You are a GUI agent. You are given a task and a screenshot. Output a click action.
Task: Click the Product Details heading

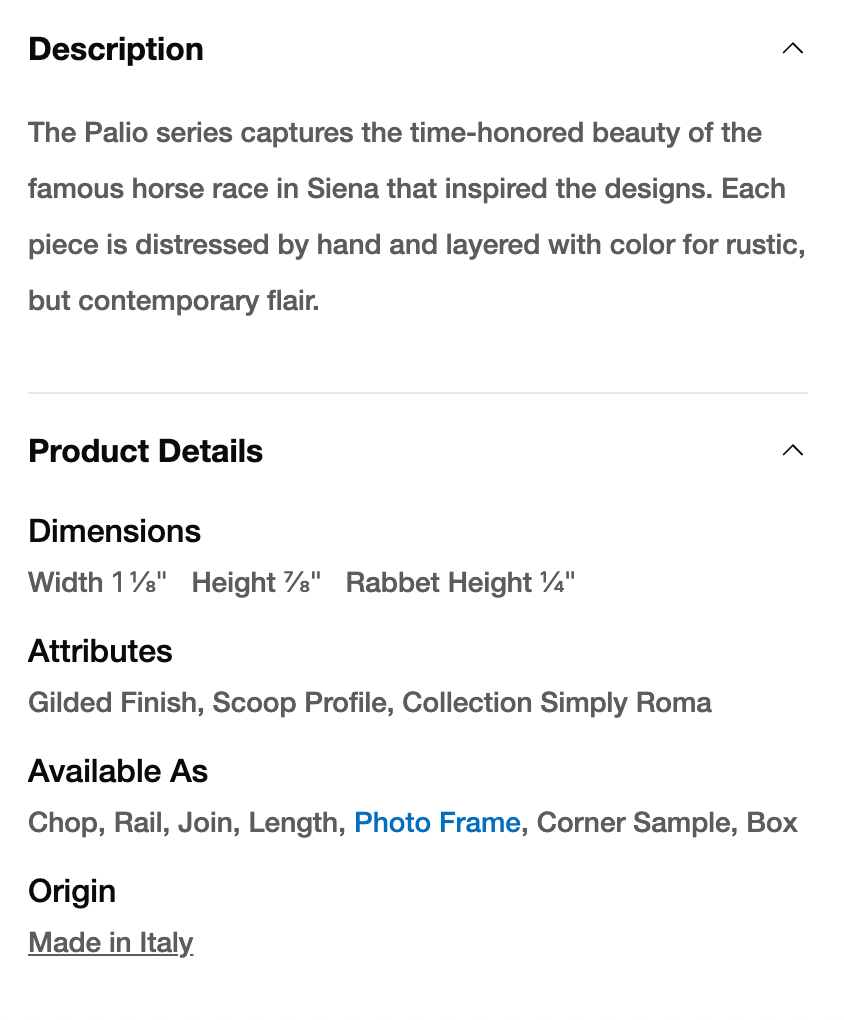(146, 451)
